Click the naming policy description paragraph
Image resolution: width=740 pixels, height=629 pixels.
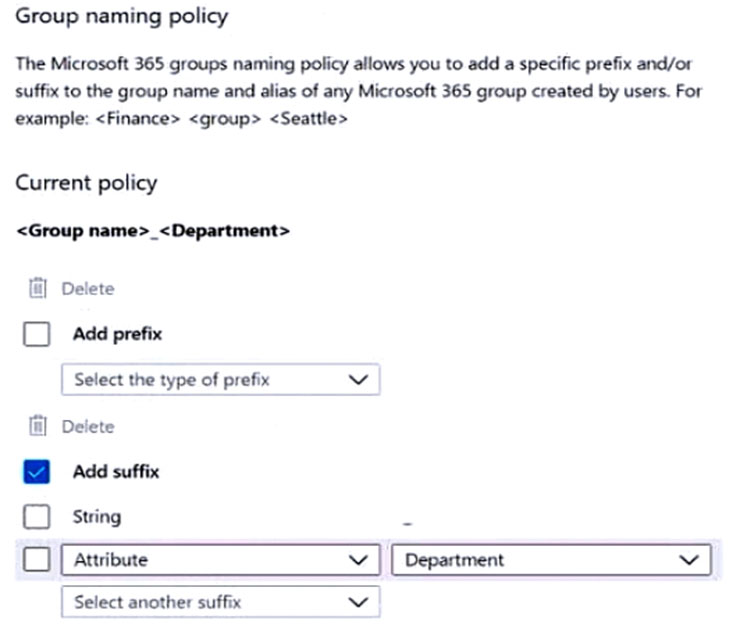pos(359,91)
